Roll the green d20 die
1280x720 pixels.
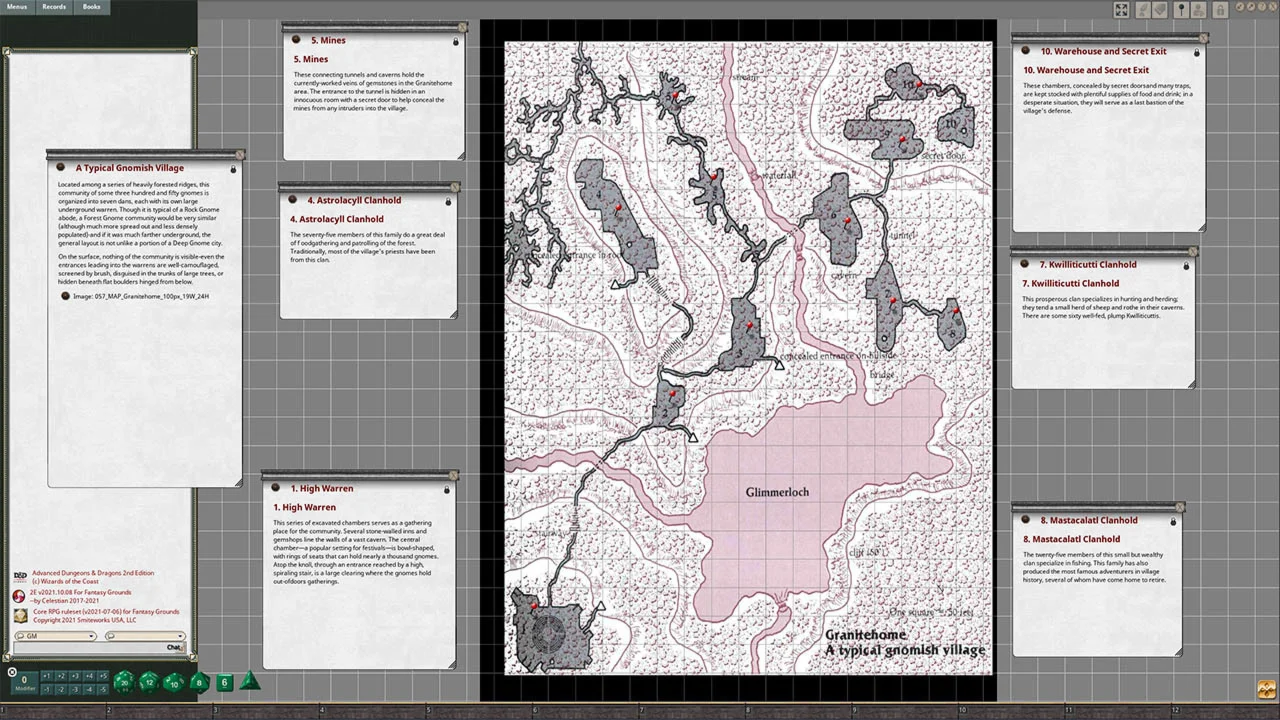pyautogui.click(x=123, y=682)
